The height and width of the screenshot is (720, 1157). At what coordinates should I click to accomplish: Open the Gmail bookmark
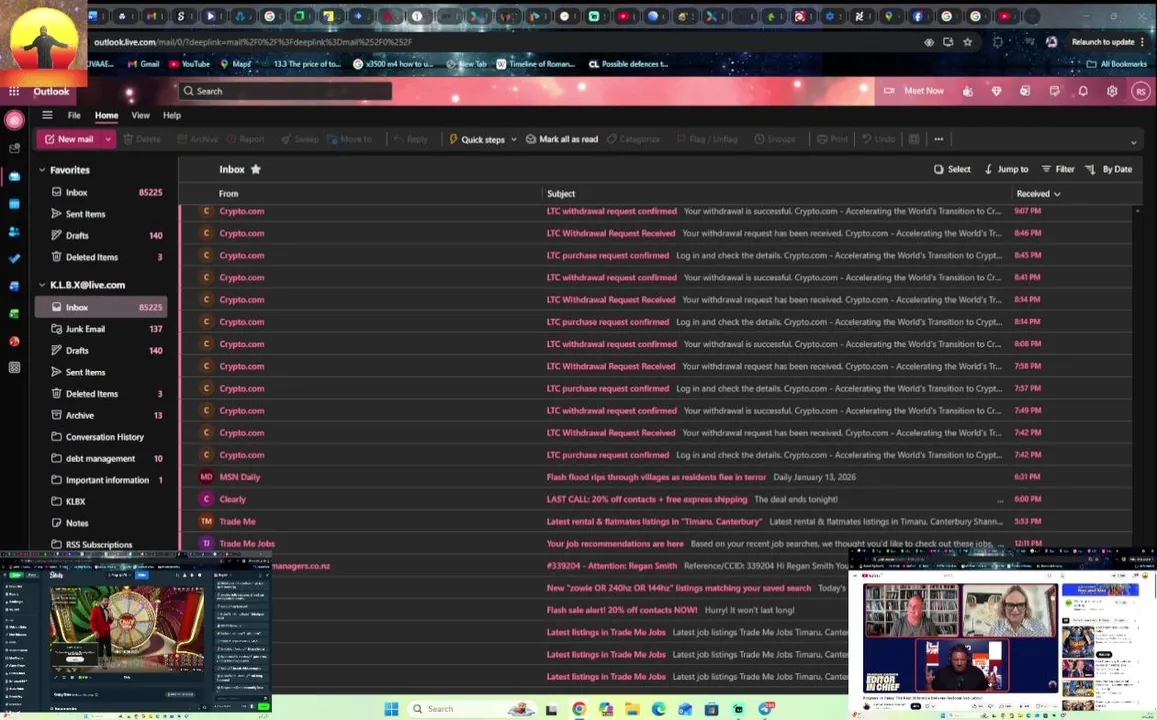[144, 64]
